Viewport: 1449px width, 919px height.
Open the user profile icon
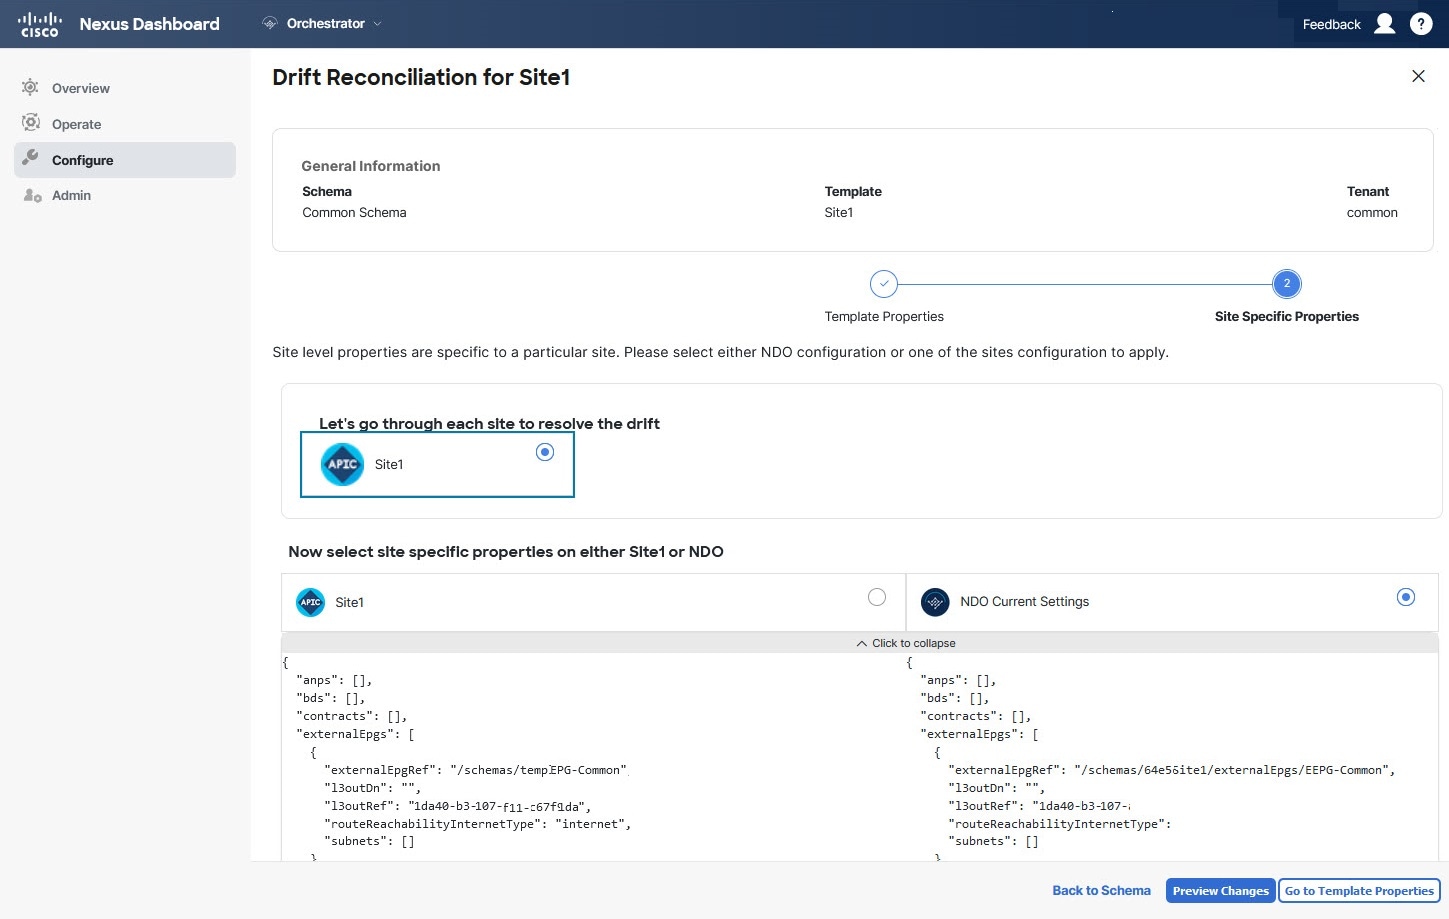pyautogui.click(x=1385, y=24)
